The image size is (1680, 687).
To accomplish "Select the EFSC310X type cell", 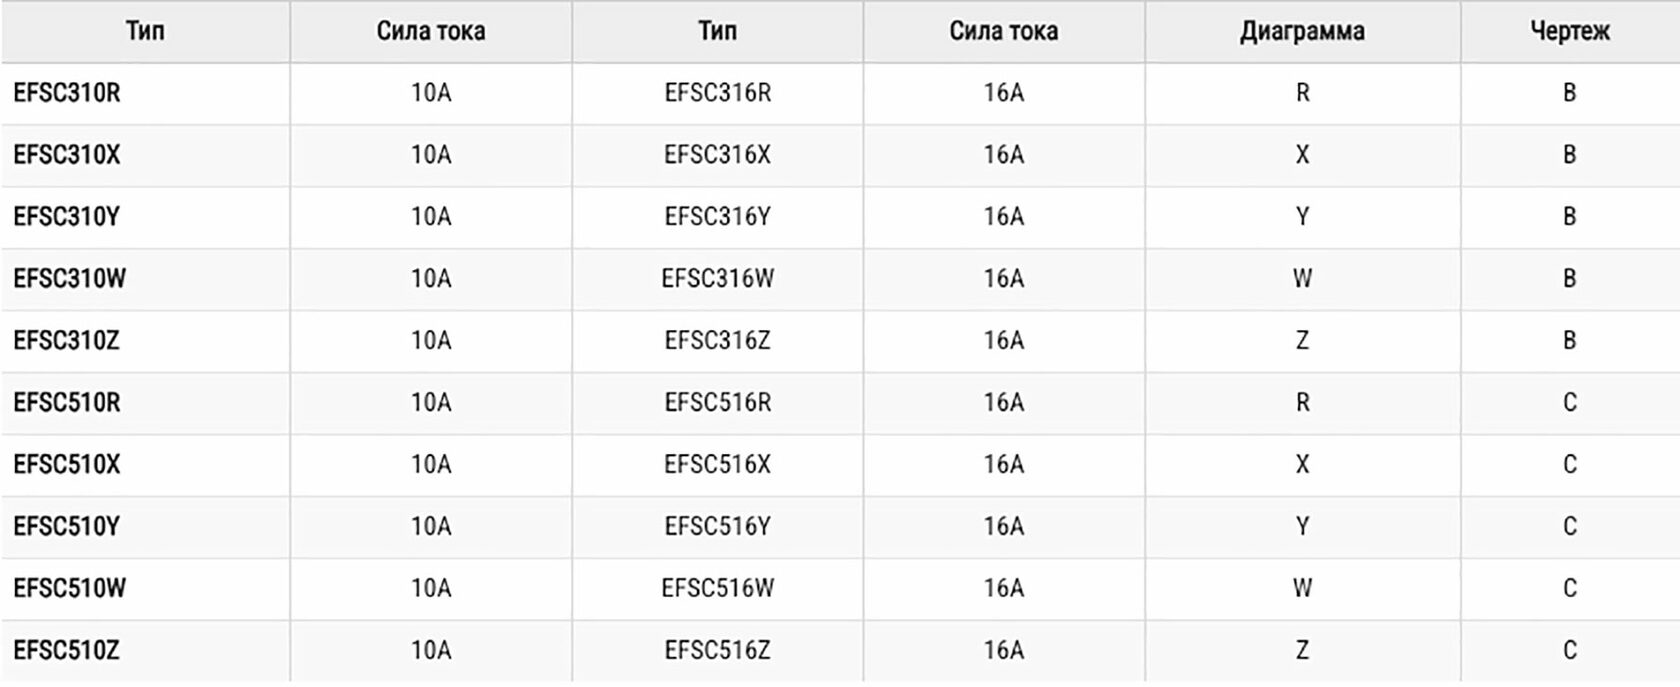I will (x=67, y=155).
